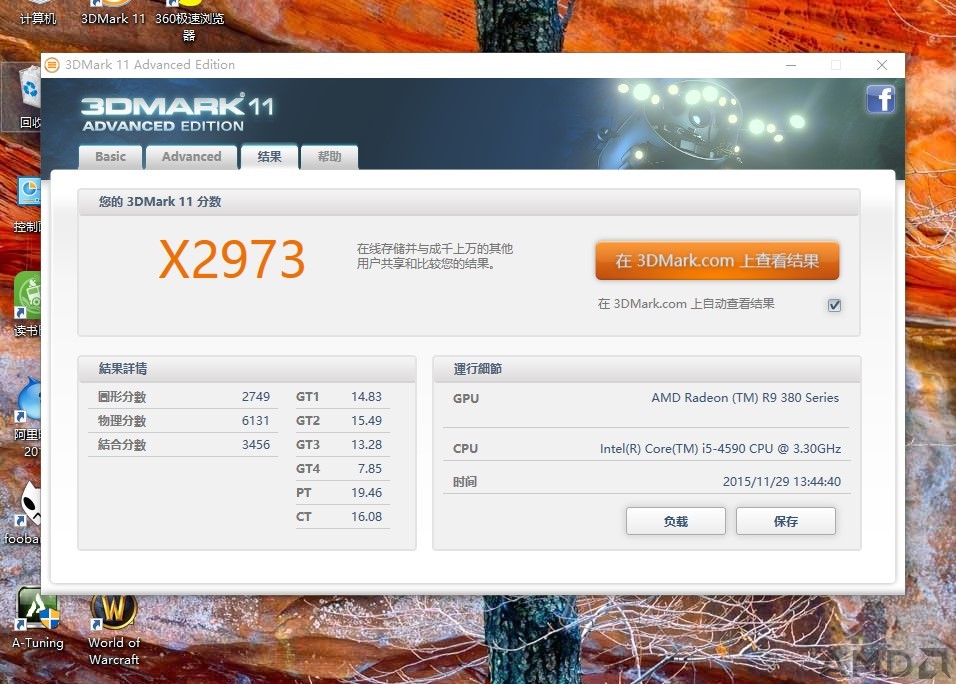Select the 物理分數 value 6131
Viewport: 956px width, 684px height.
(x=255, y=421)
